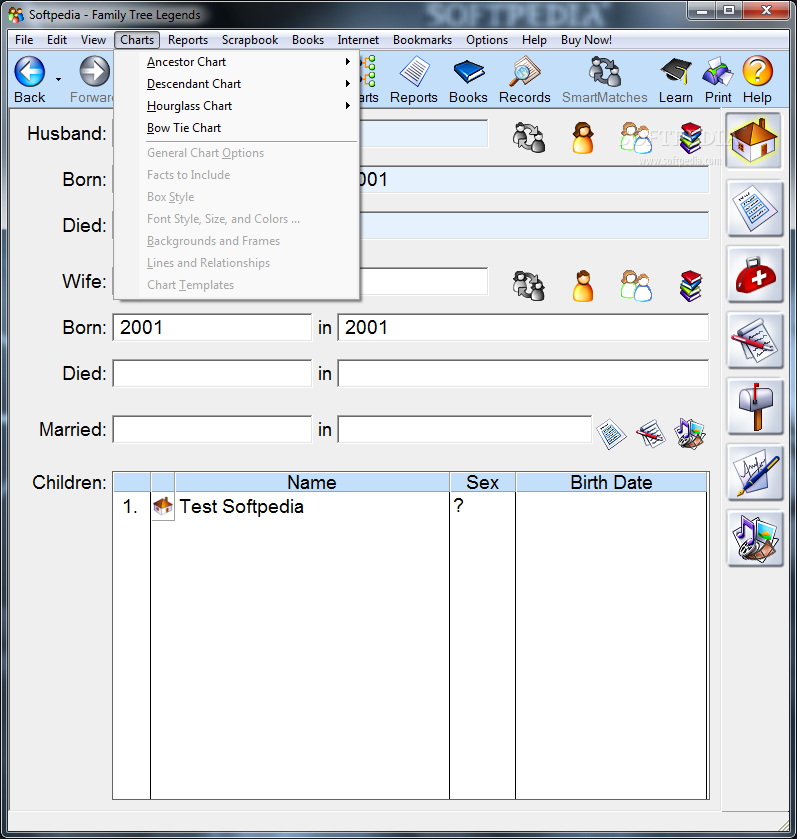Viewport: 797px width, 839px height.
Task: Click house icon beside Test Softpedia
Action: (x=163, y=506)
